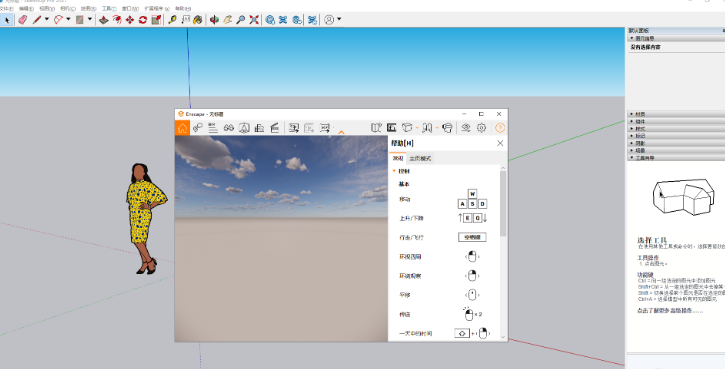
Task: Pick the Tape Measure tool
Action: pos(172,19)
